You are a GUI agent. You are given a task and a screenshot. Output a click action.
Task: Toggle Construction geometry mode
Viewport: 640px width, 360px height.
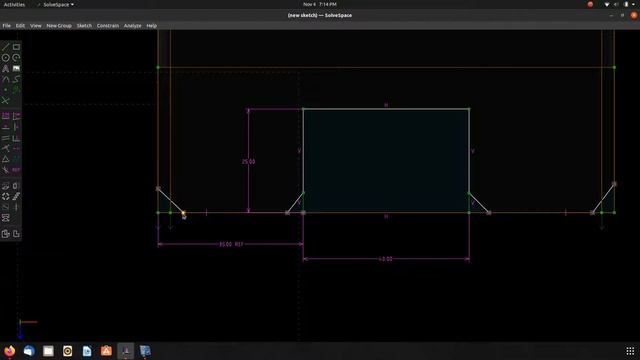[x=16, y=90]
